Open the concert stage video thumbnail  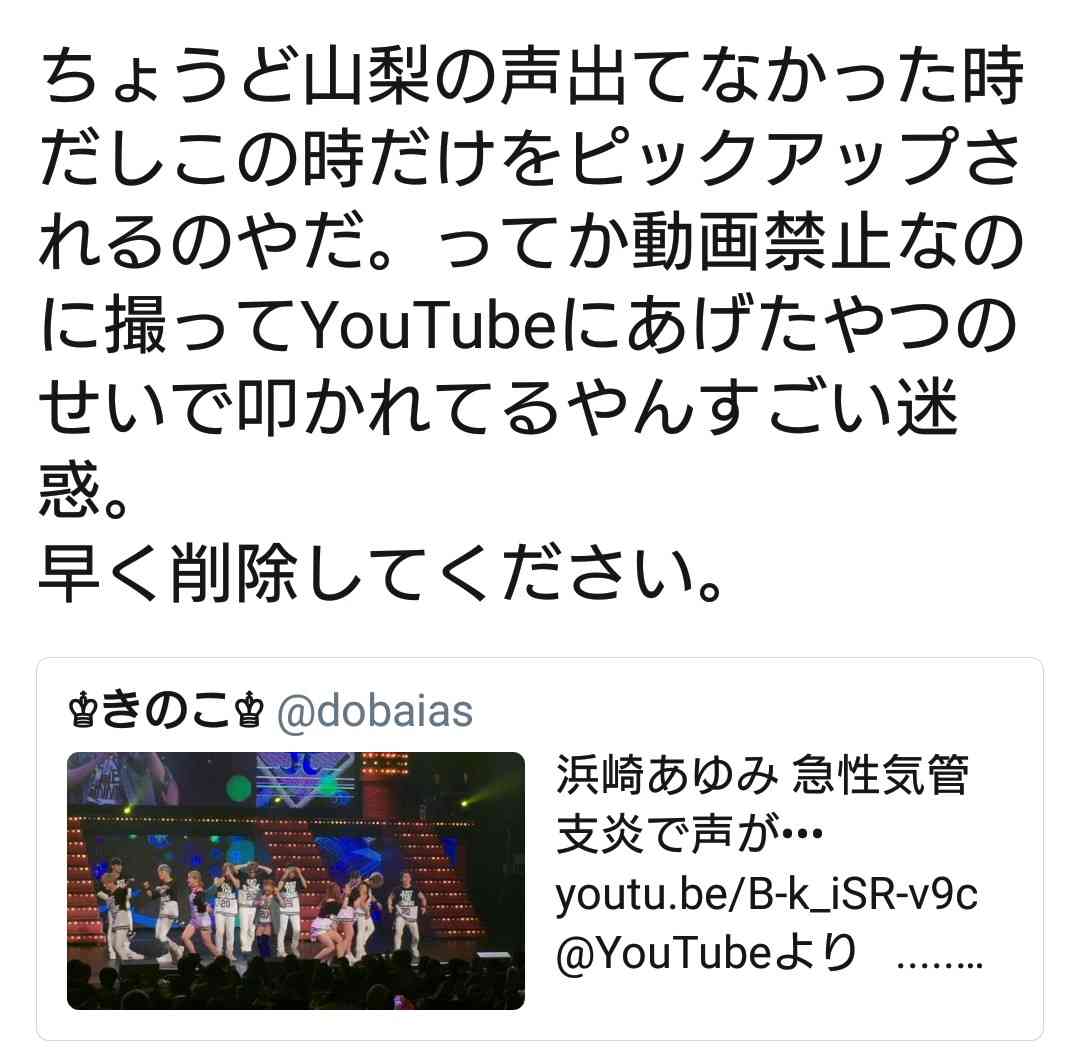coord(296,881)
